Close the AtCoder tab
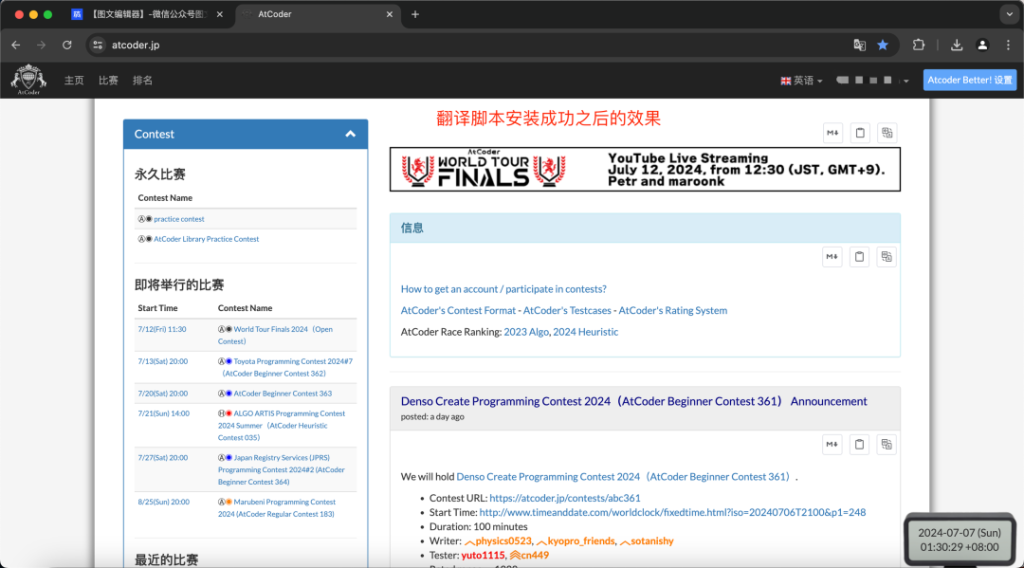The image size is (1024, 568). point(389,14)
